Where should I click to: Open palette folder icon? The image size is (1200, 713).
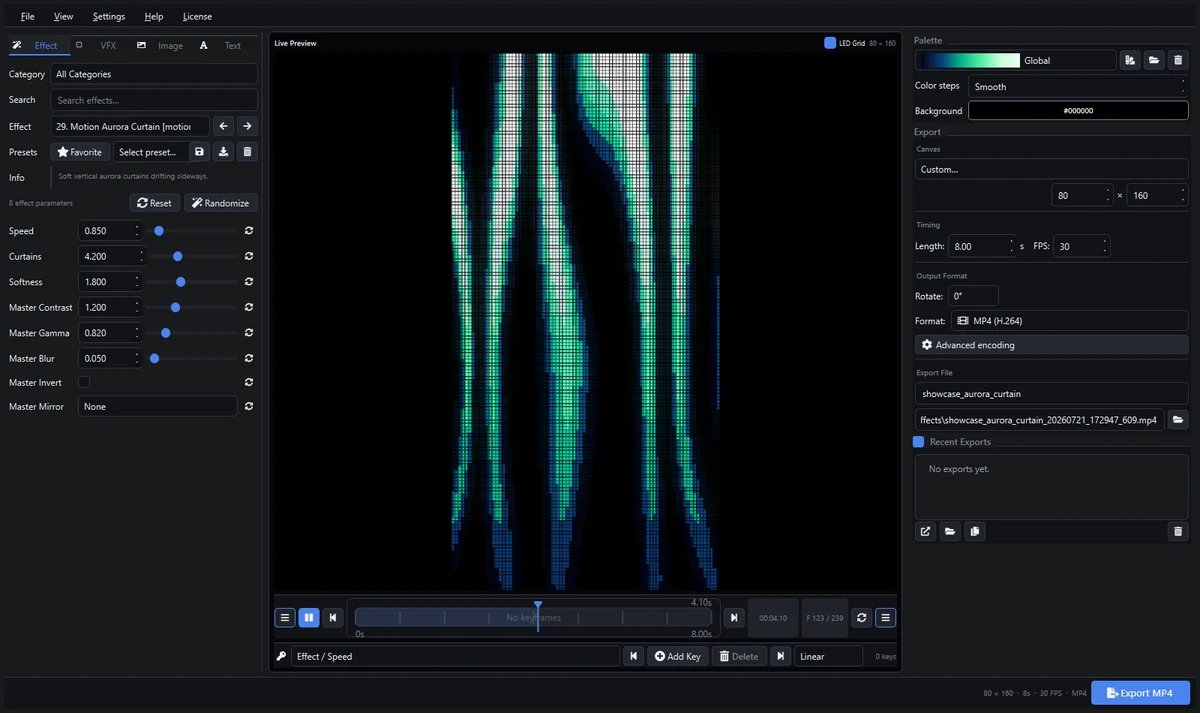[1154, 60]
